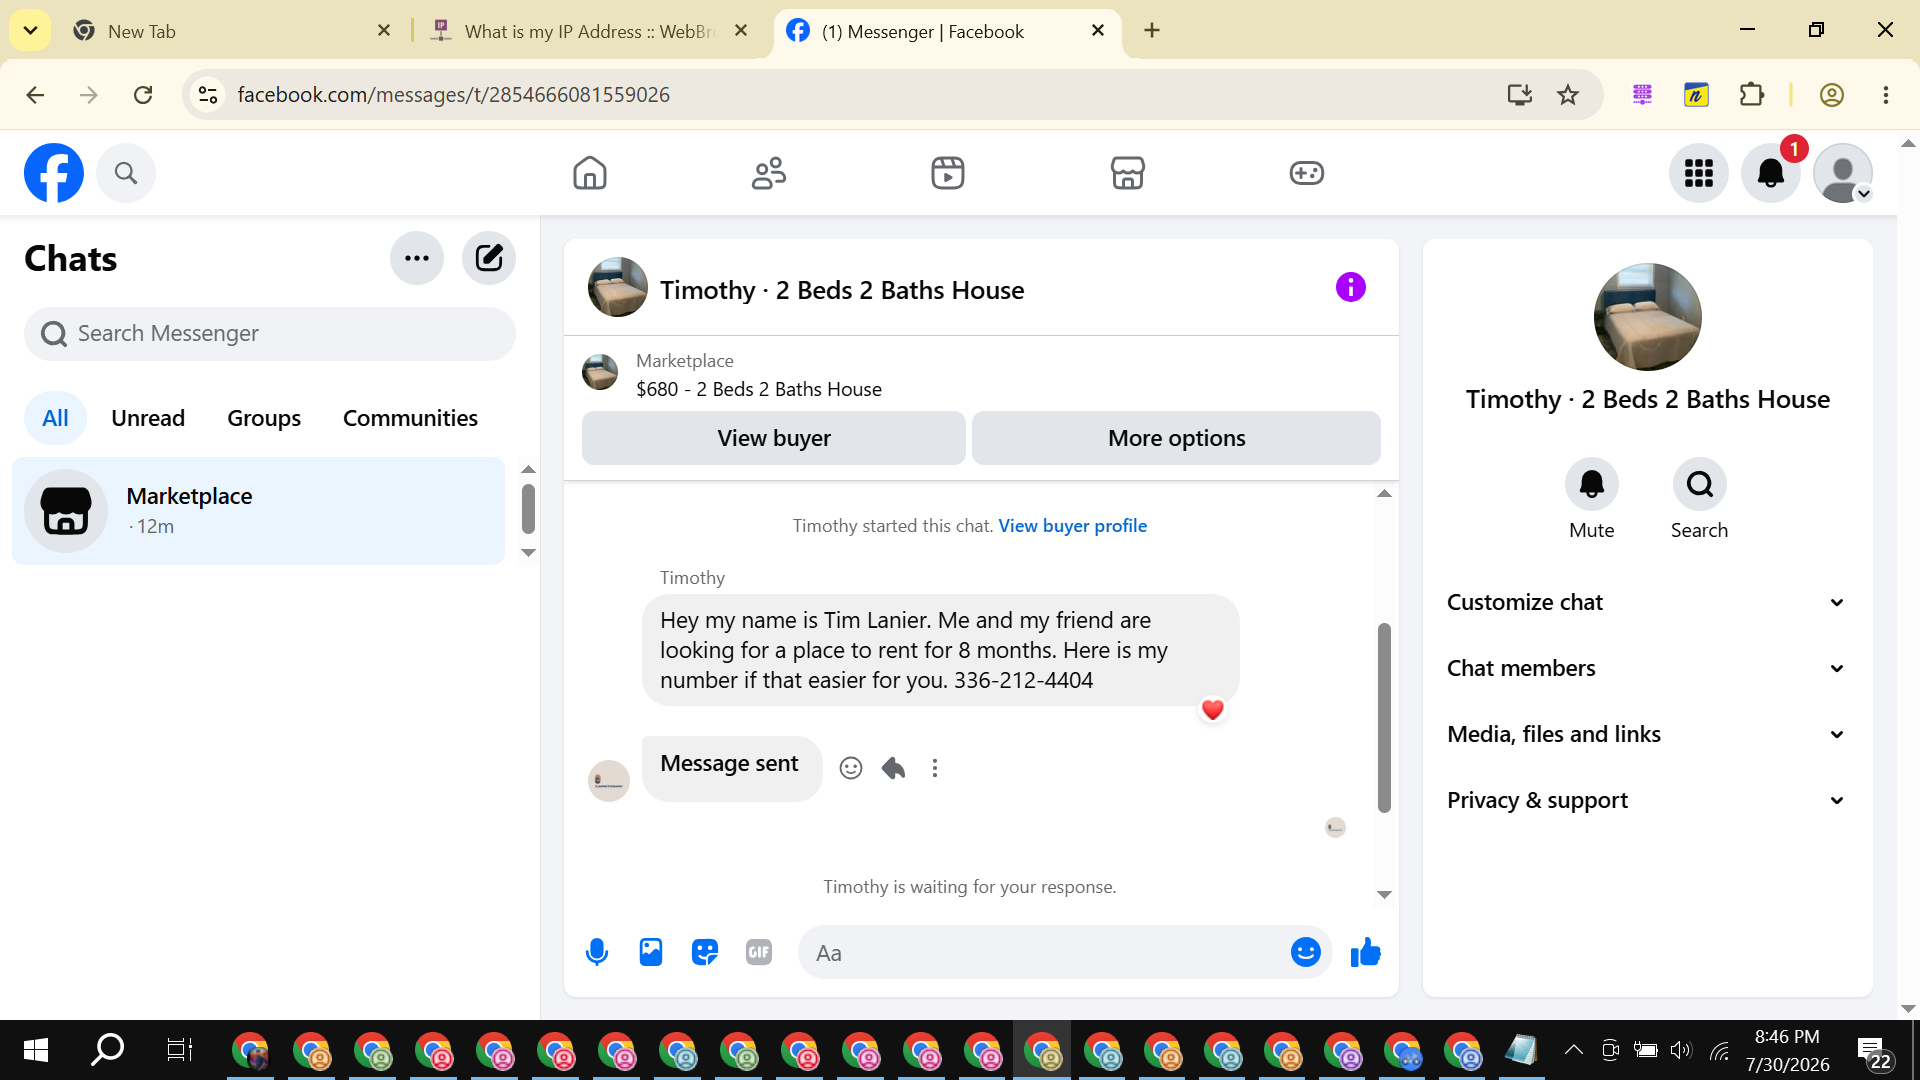Open the browser Extensions puzzle icon
The image size is (1920, 1080).
[x=1752, y=95]
